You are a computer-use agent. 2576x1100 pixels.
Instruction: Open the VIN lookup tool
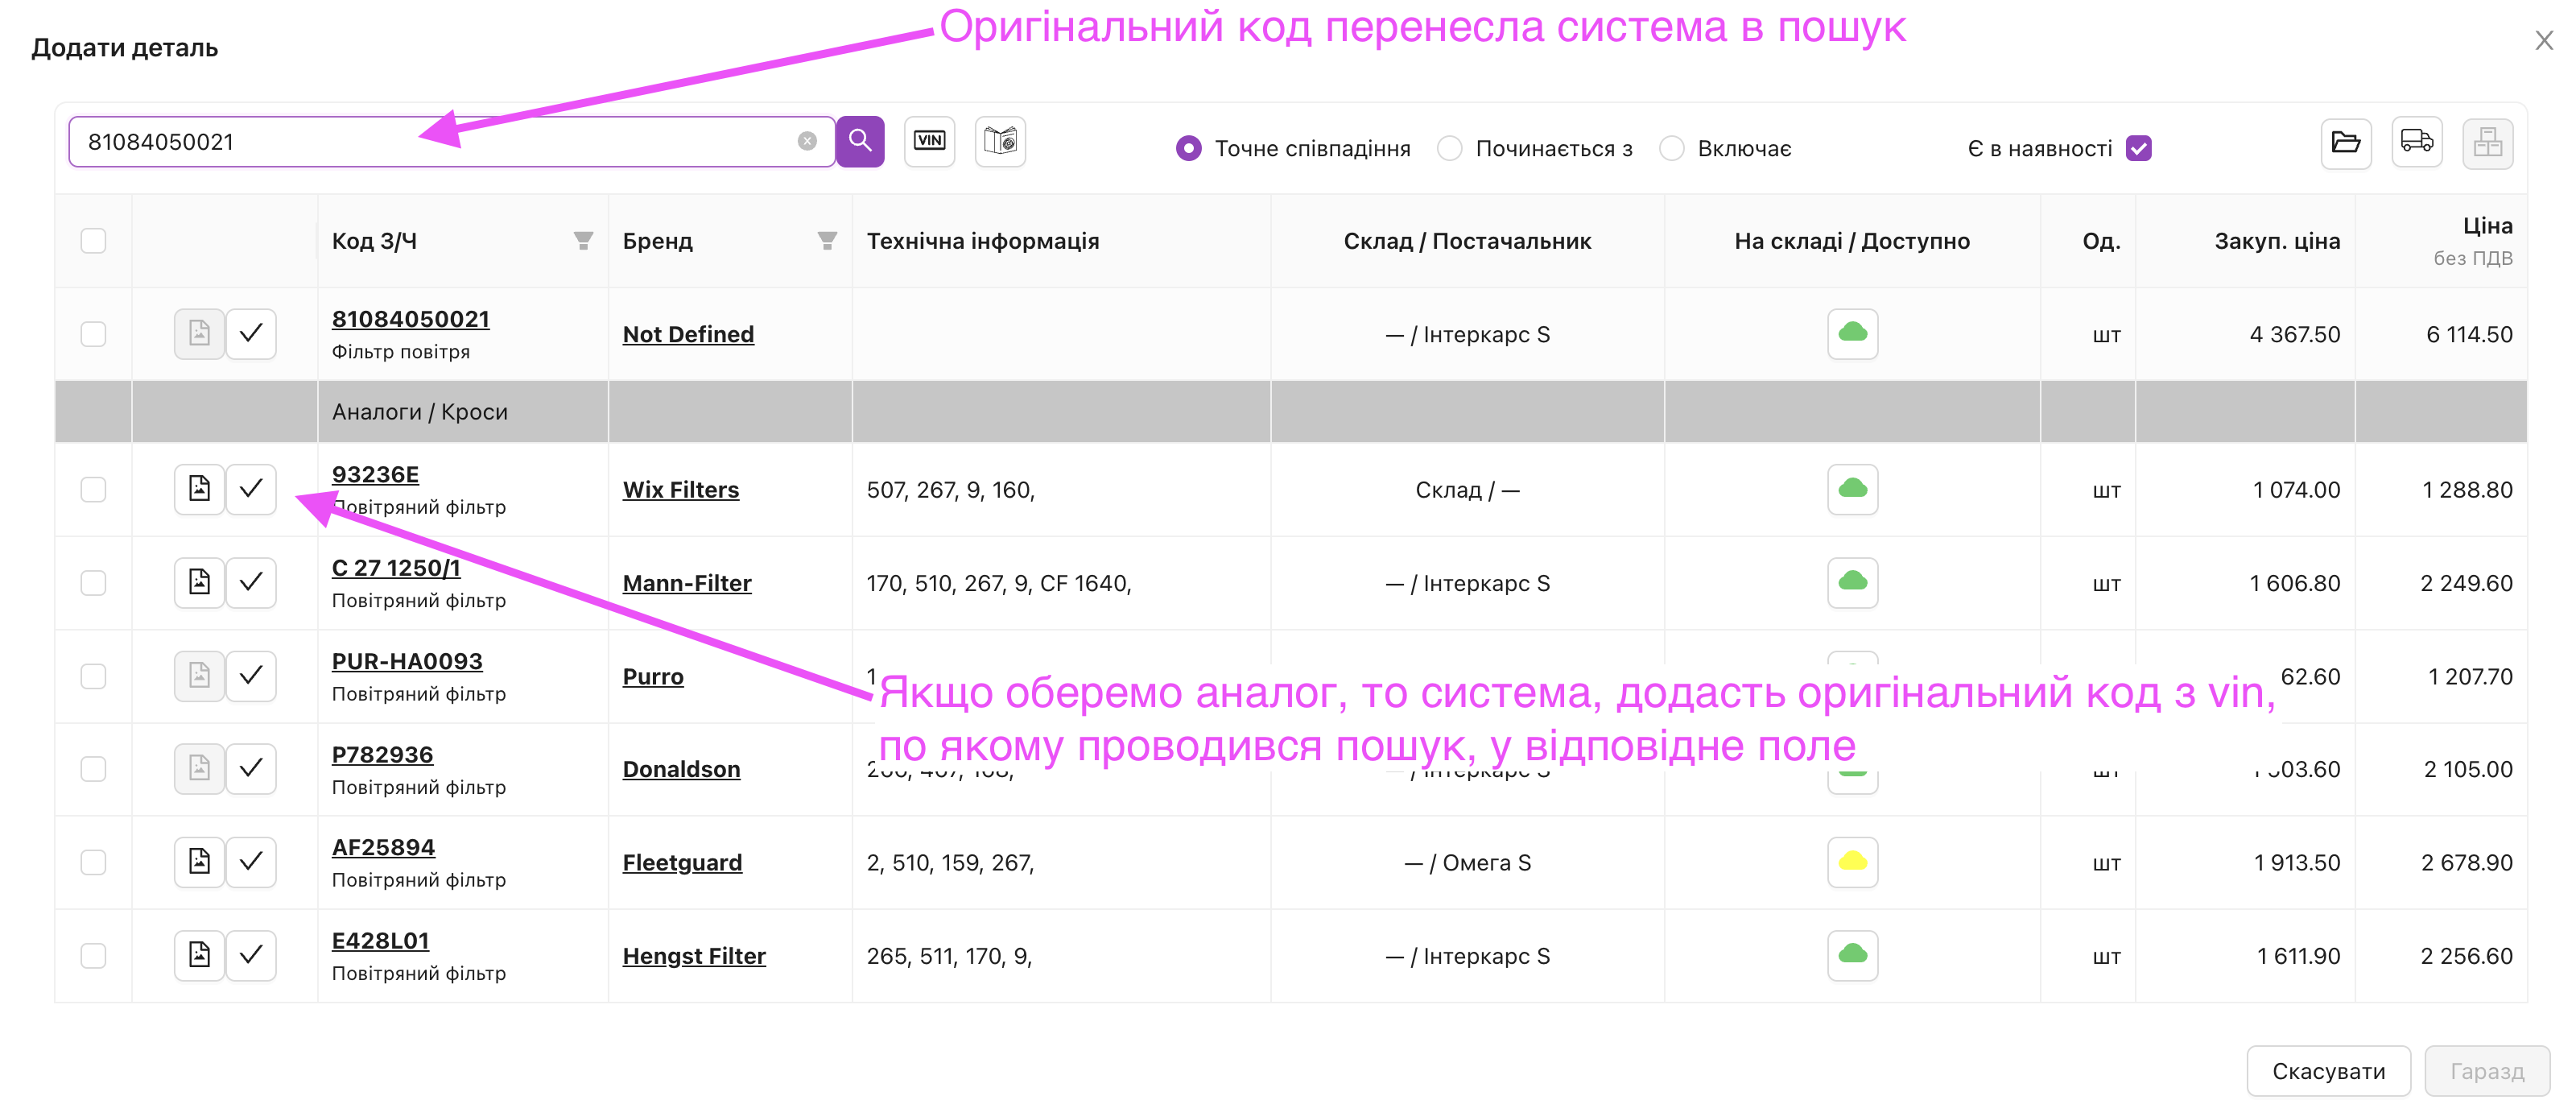pos(929,141)
